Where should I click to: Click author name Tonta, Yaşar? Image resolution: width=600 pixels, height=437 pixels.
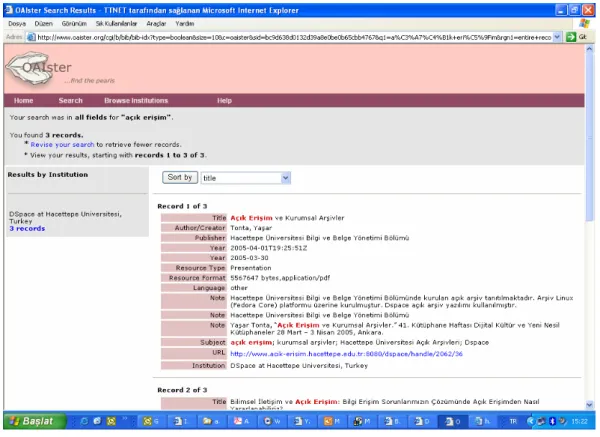pos(251,228)
